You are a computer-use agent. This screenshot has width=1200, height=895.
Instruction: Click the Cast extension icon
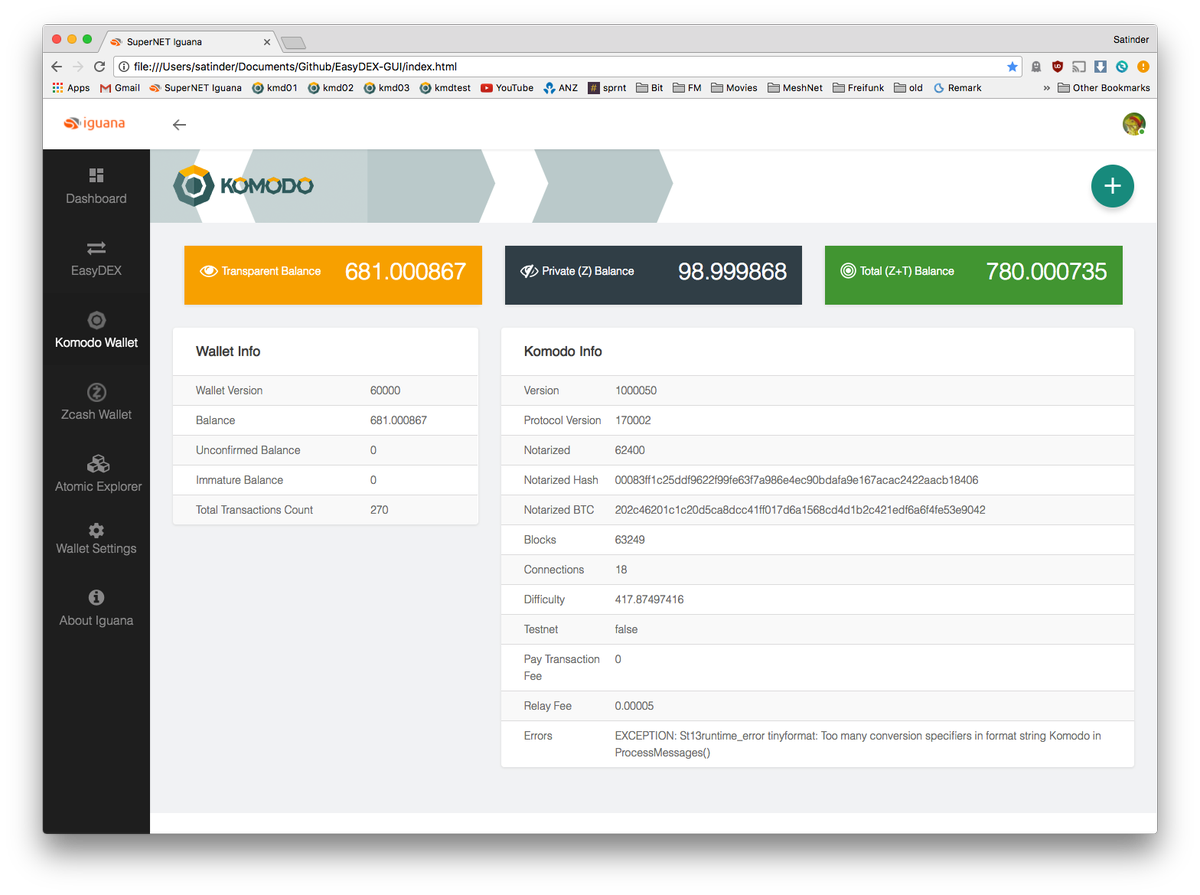pyautogui.click(x=1079, y=67)
